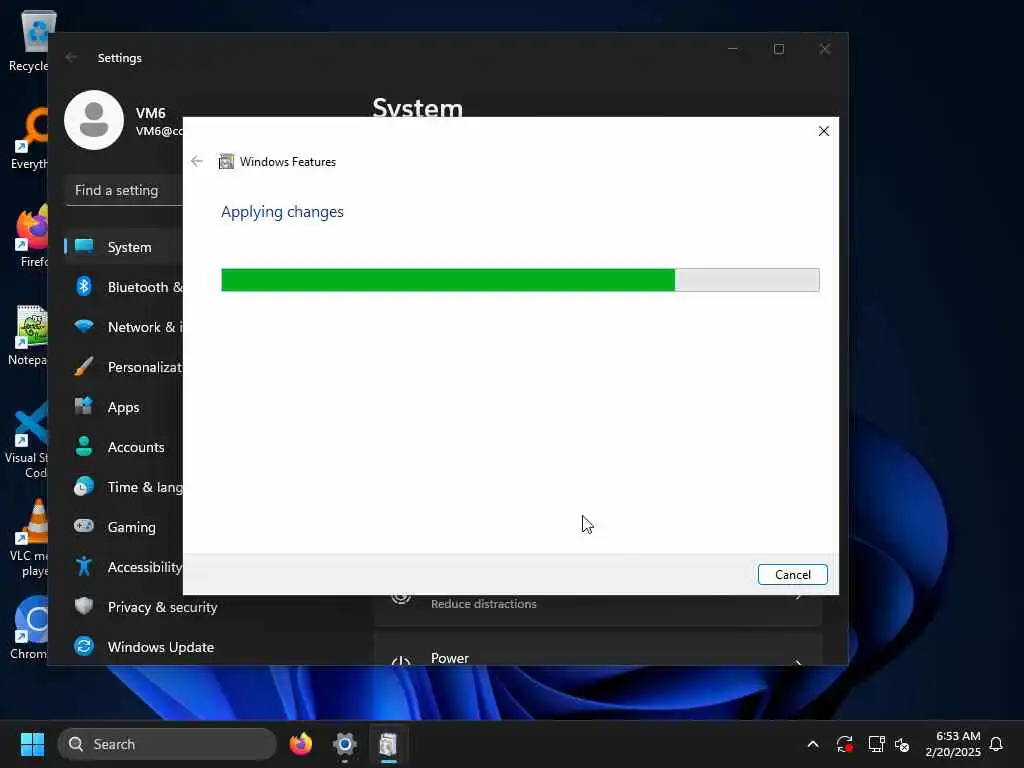Minimize the Settings window
This screenshot has height=768, width=1024.
click(733, 49)
